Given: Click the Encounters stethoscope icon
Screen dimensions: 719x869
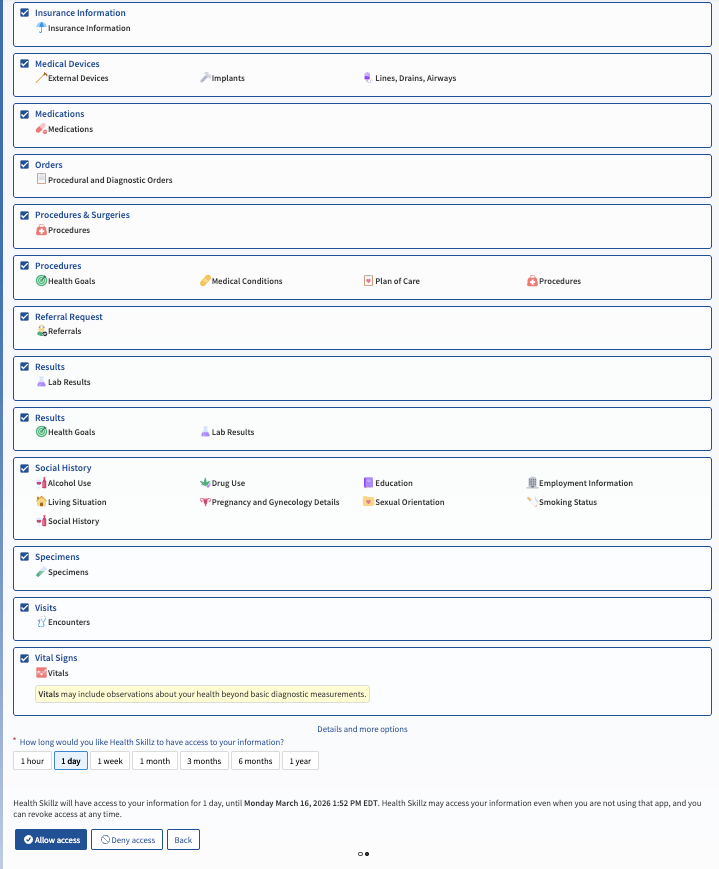Looking at the screenshot, I should click(41, 622).
